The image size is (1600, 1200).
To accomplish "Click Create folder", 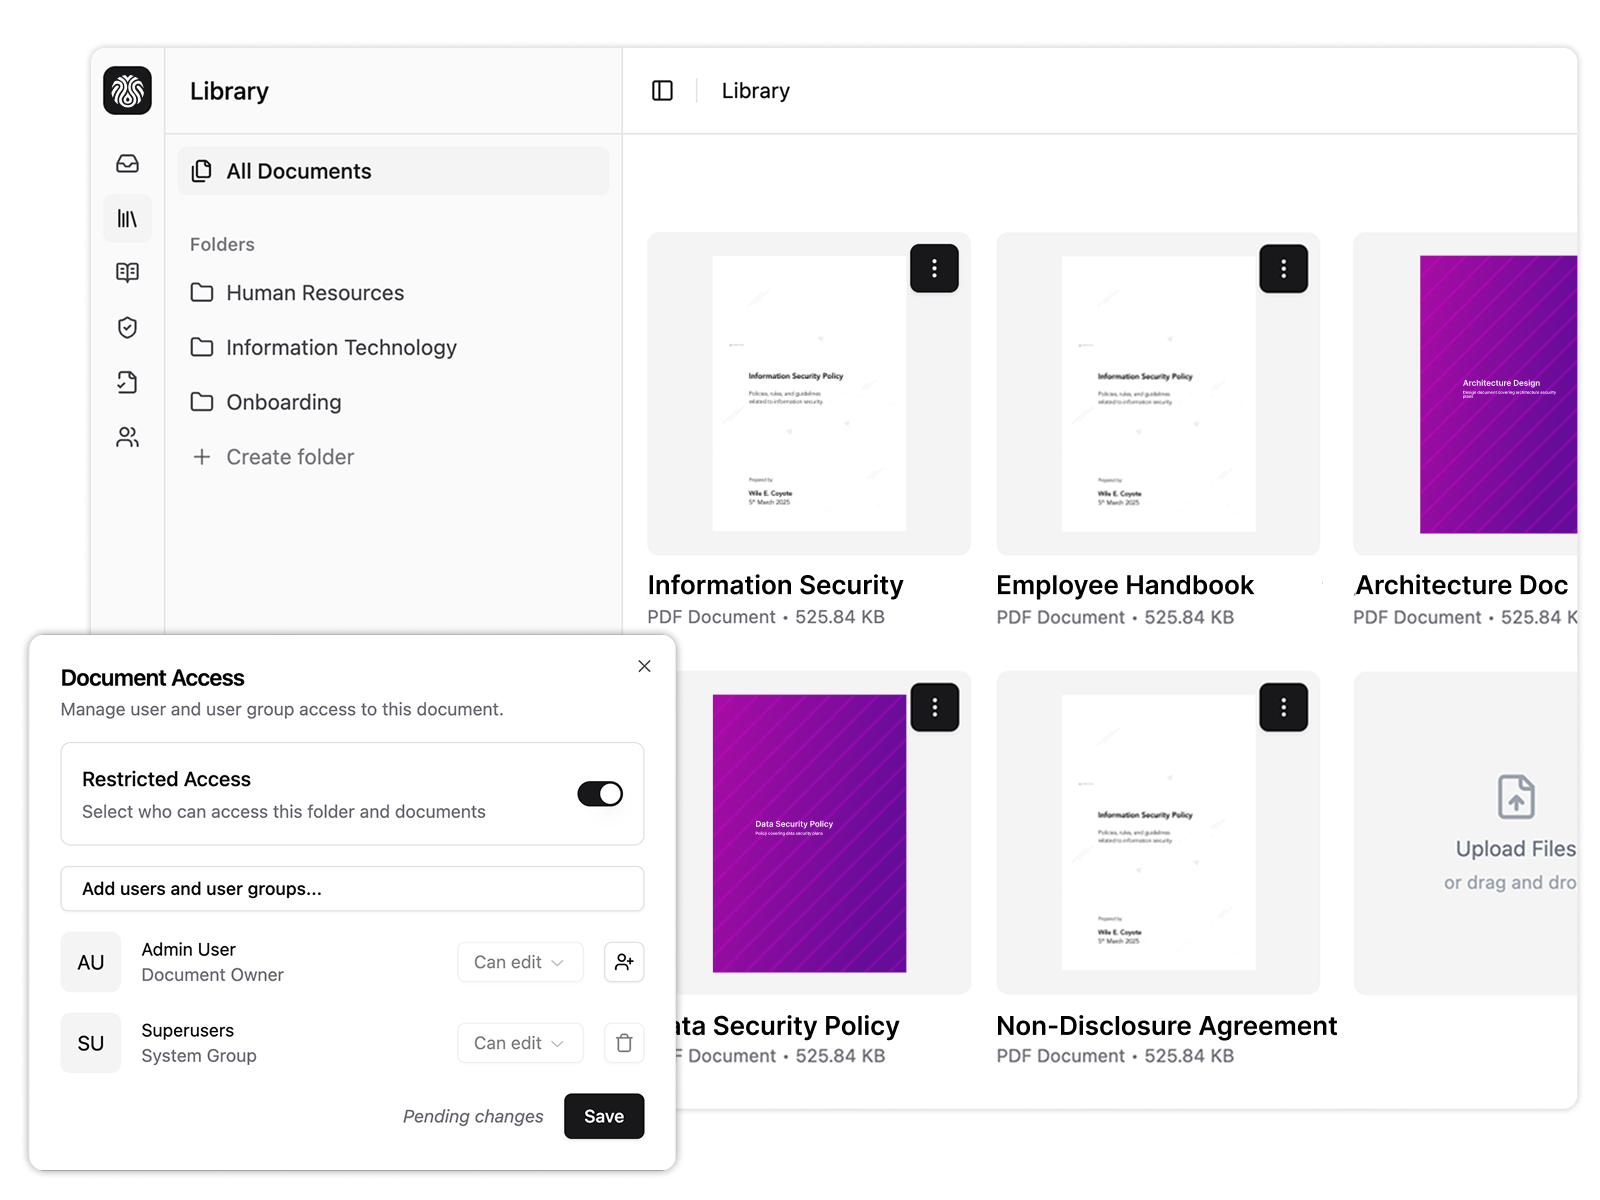I will 289,457.
